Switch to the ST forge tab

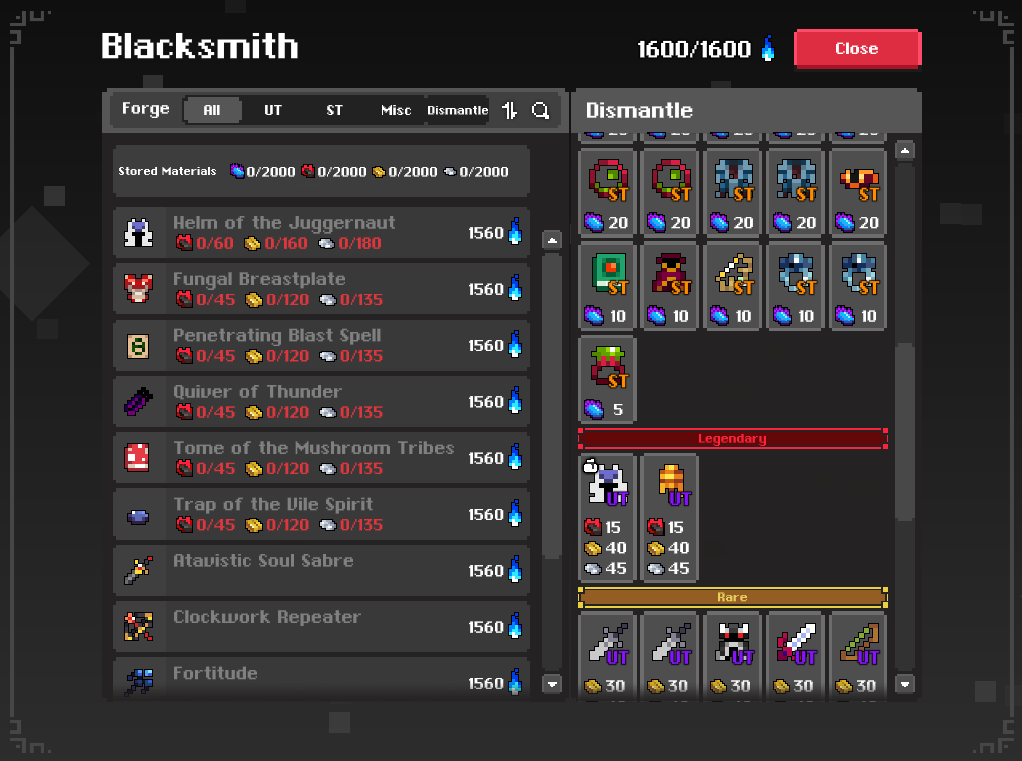coord(334,110)
